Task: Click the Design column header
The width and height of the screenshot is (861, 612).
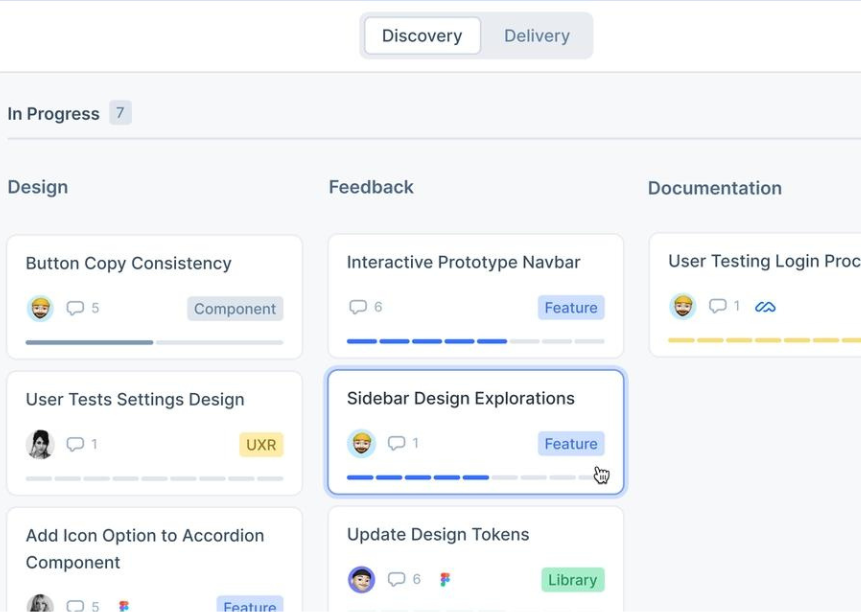Action: click(x=38, y=187)
